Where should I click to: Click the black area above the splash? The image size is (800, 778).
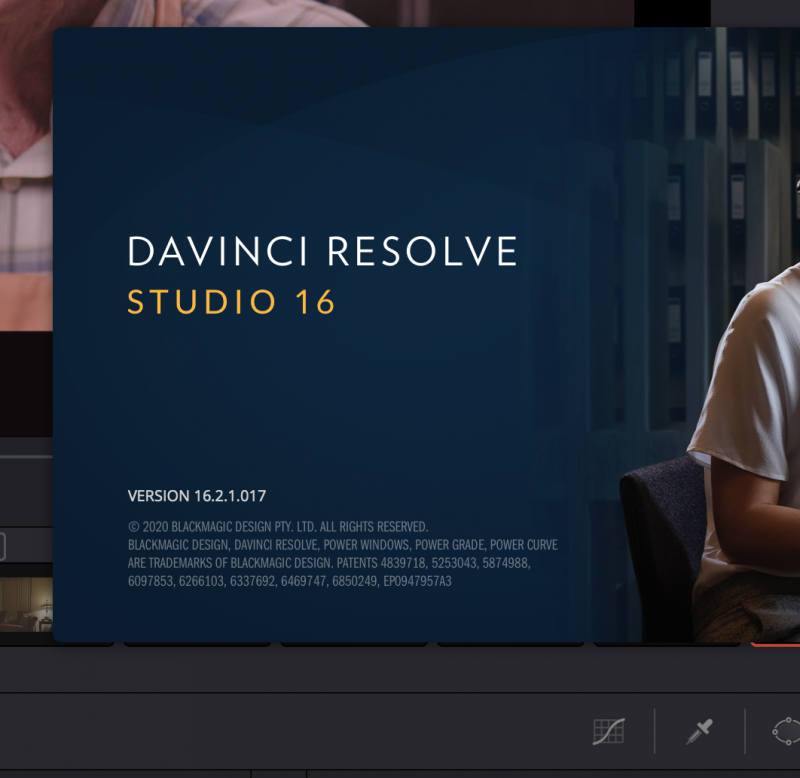pyautogui.click(x=672, y=12)
